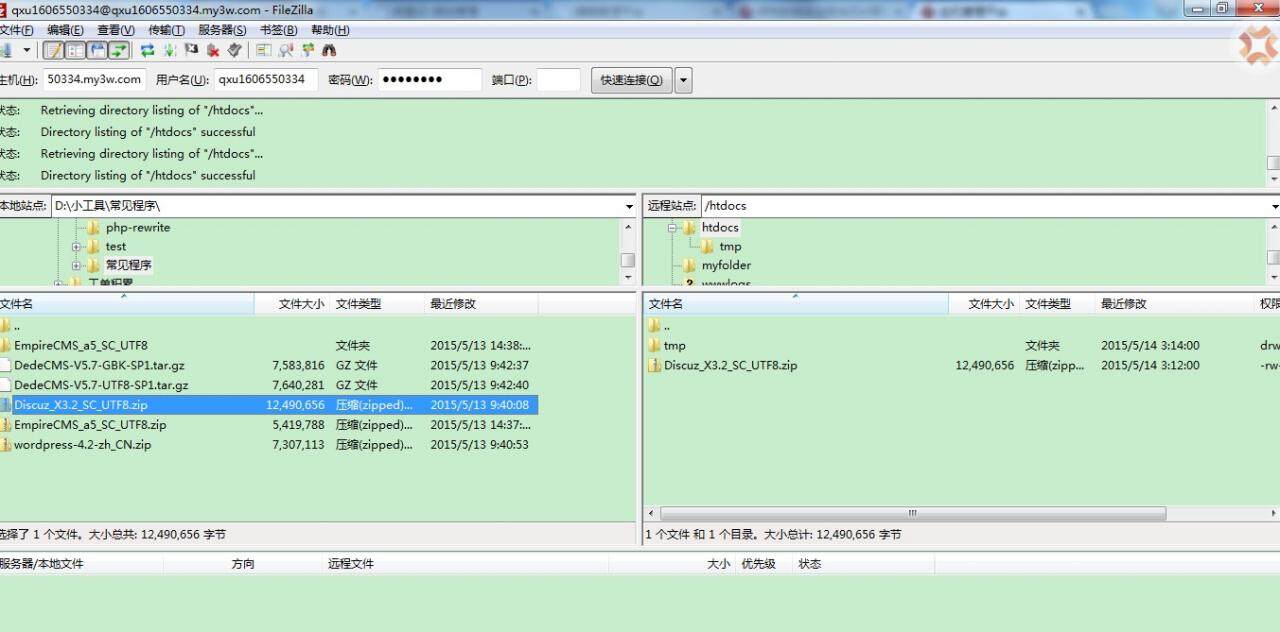Screen dimensions: 1280x632
Task: Click the host input field
Action: click(95, 80)
